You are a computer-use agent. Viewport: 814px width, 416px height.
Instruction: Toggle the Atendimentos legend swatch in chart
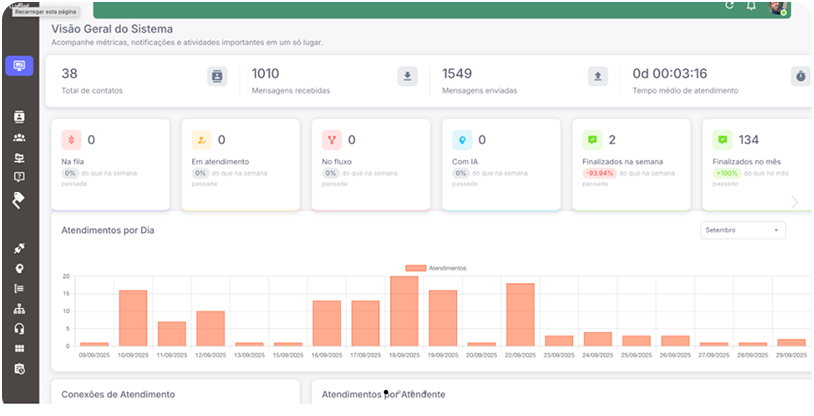(415, 268)
